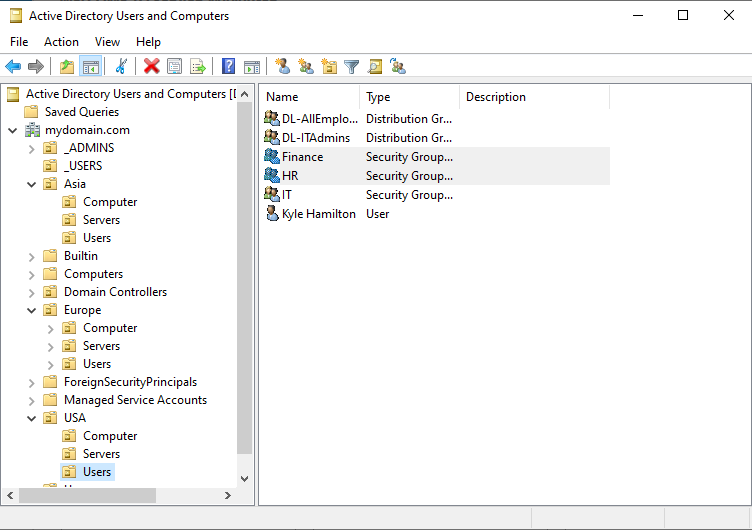Screen dimensions: 752x530
Task: Click the DL-ITAdmins name text
Action: pyautogui.click(x=316, y=138)
